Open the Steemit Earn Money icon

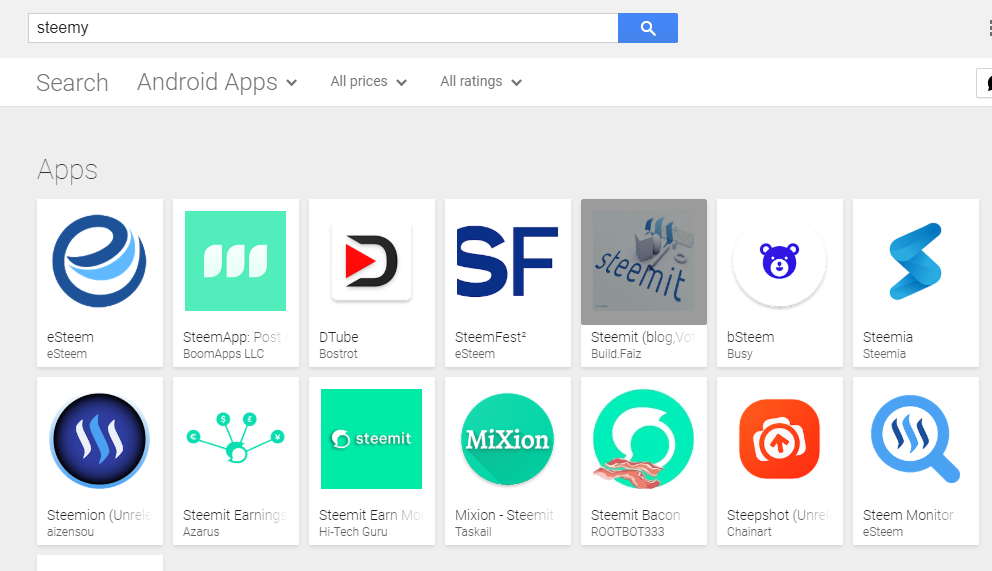pos(371,439)
